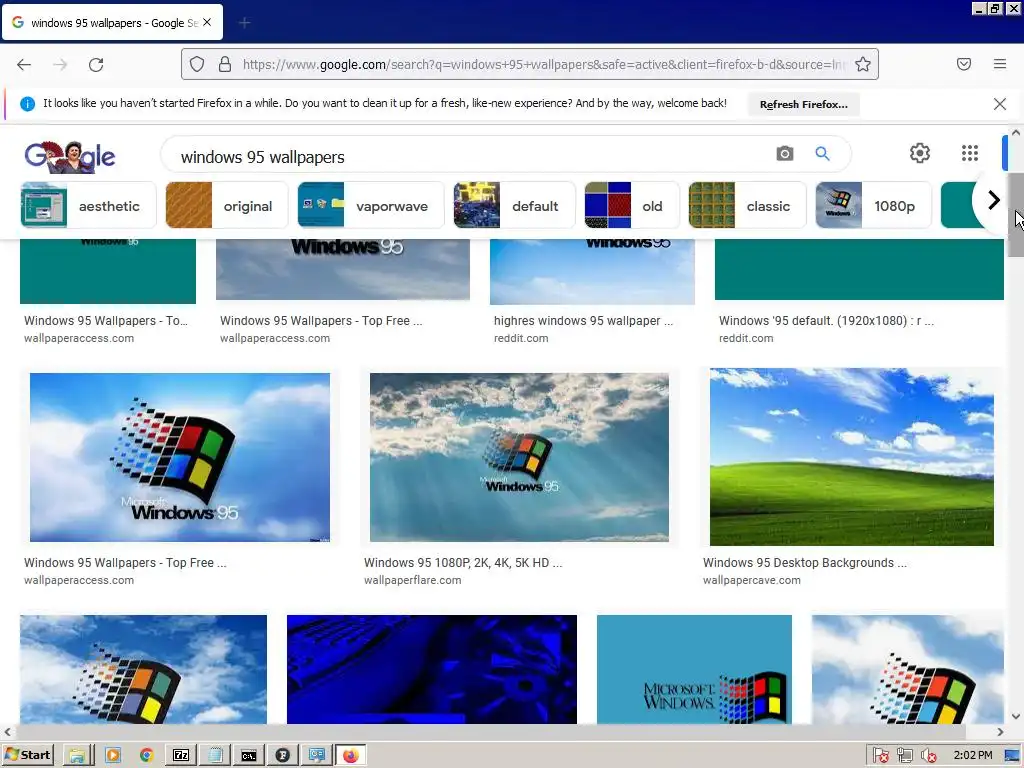Click the Refresh Firefox button
Viewport: 1024px width, 768px height.
point(803,104)
